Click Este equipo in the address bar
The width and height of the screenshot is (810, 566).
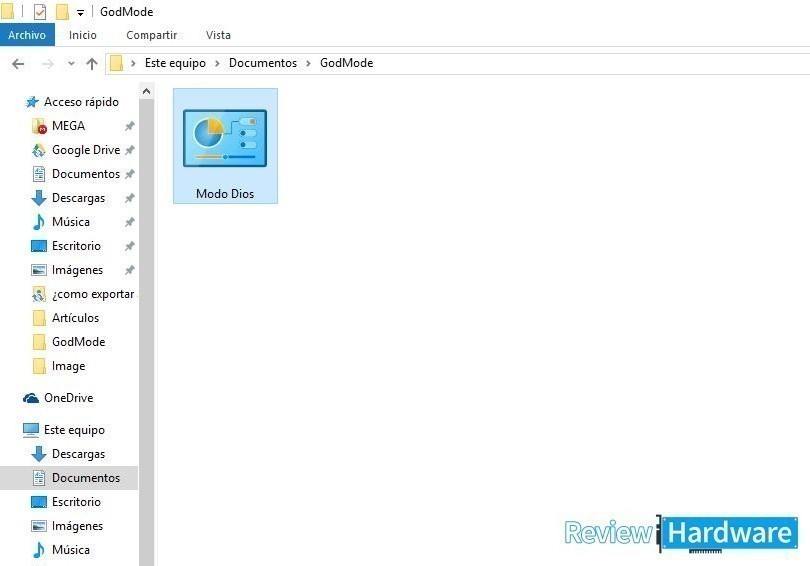(175, 63)
